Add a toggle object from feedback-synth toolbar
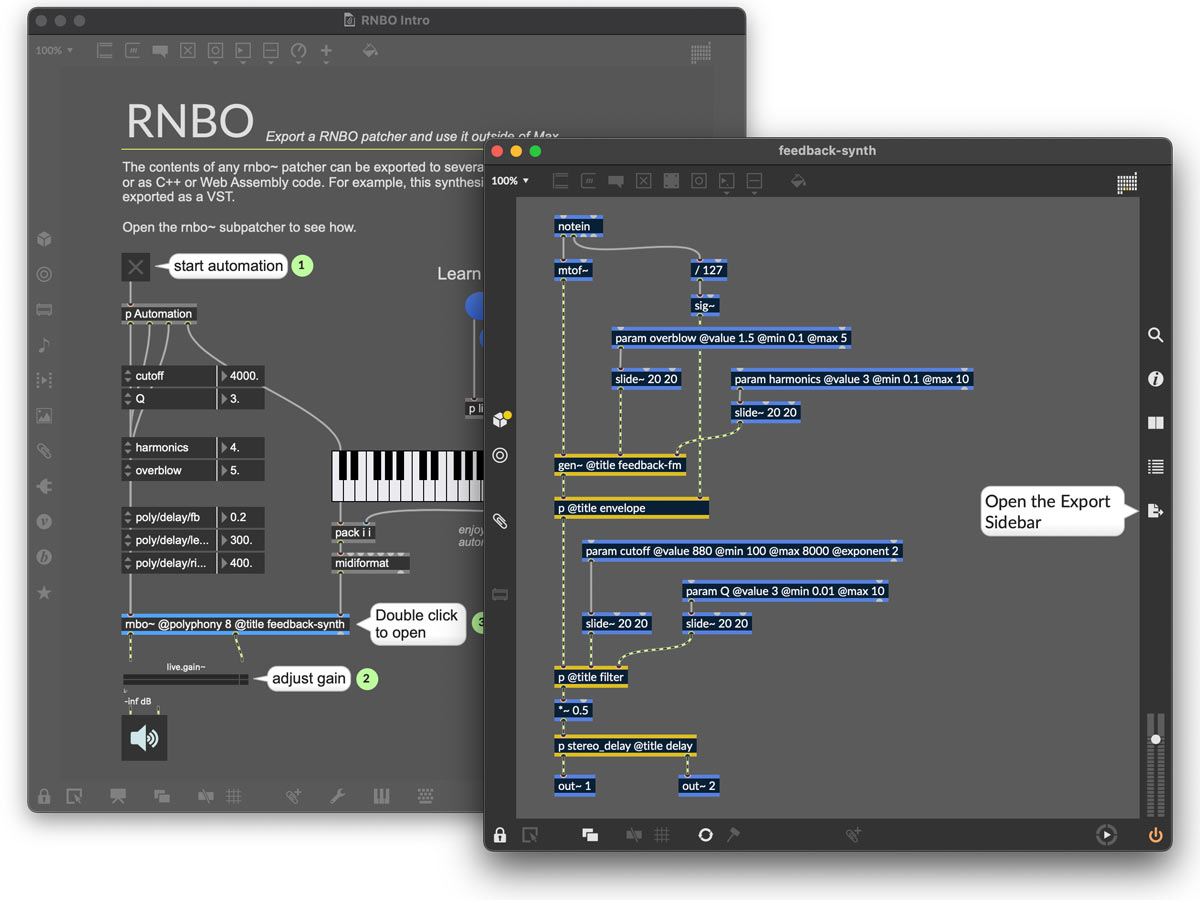The width and height of the screenshot is (1200, 900). [644, 181]
